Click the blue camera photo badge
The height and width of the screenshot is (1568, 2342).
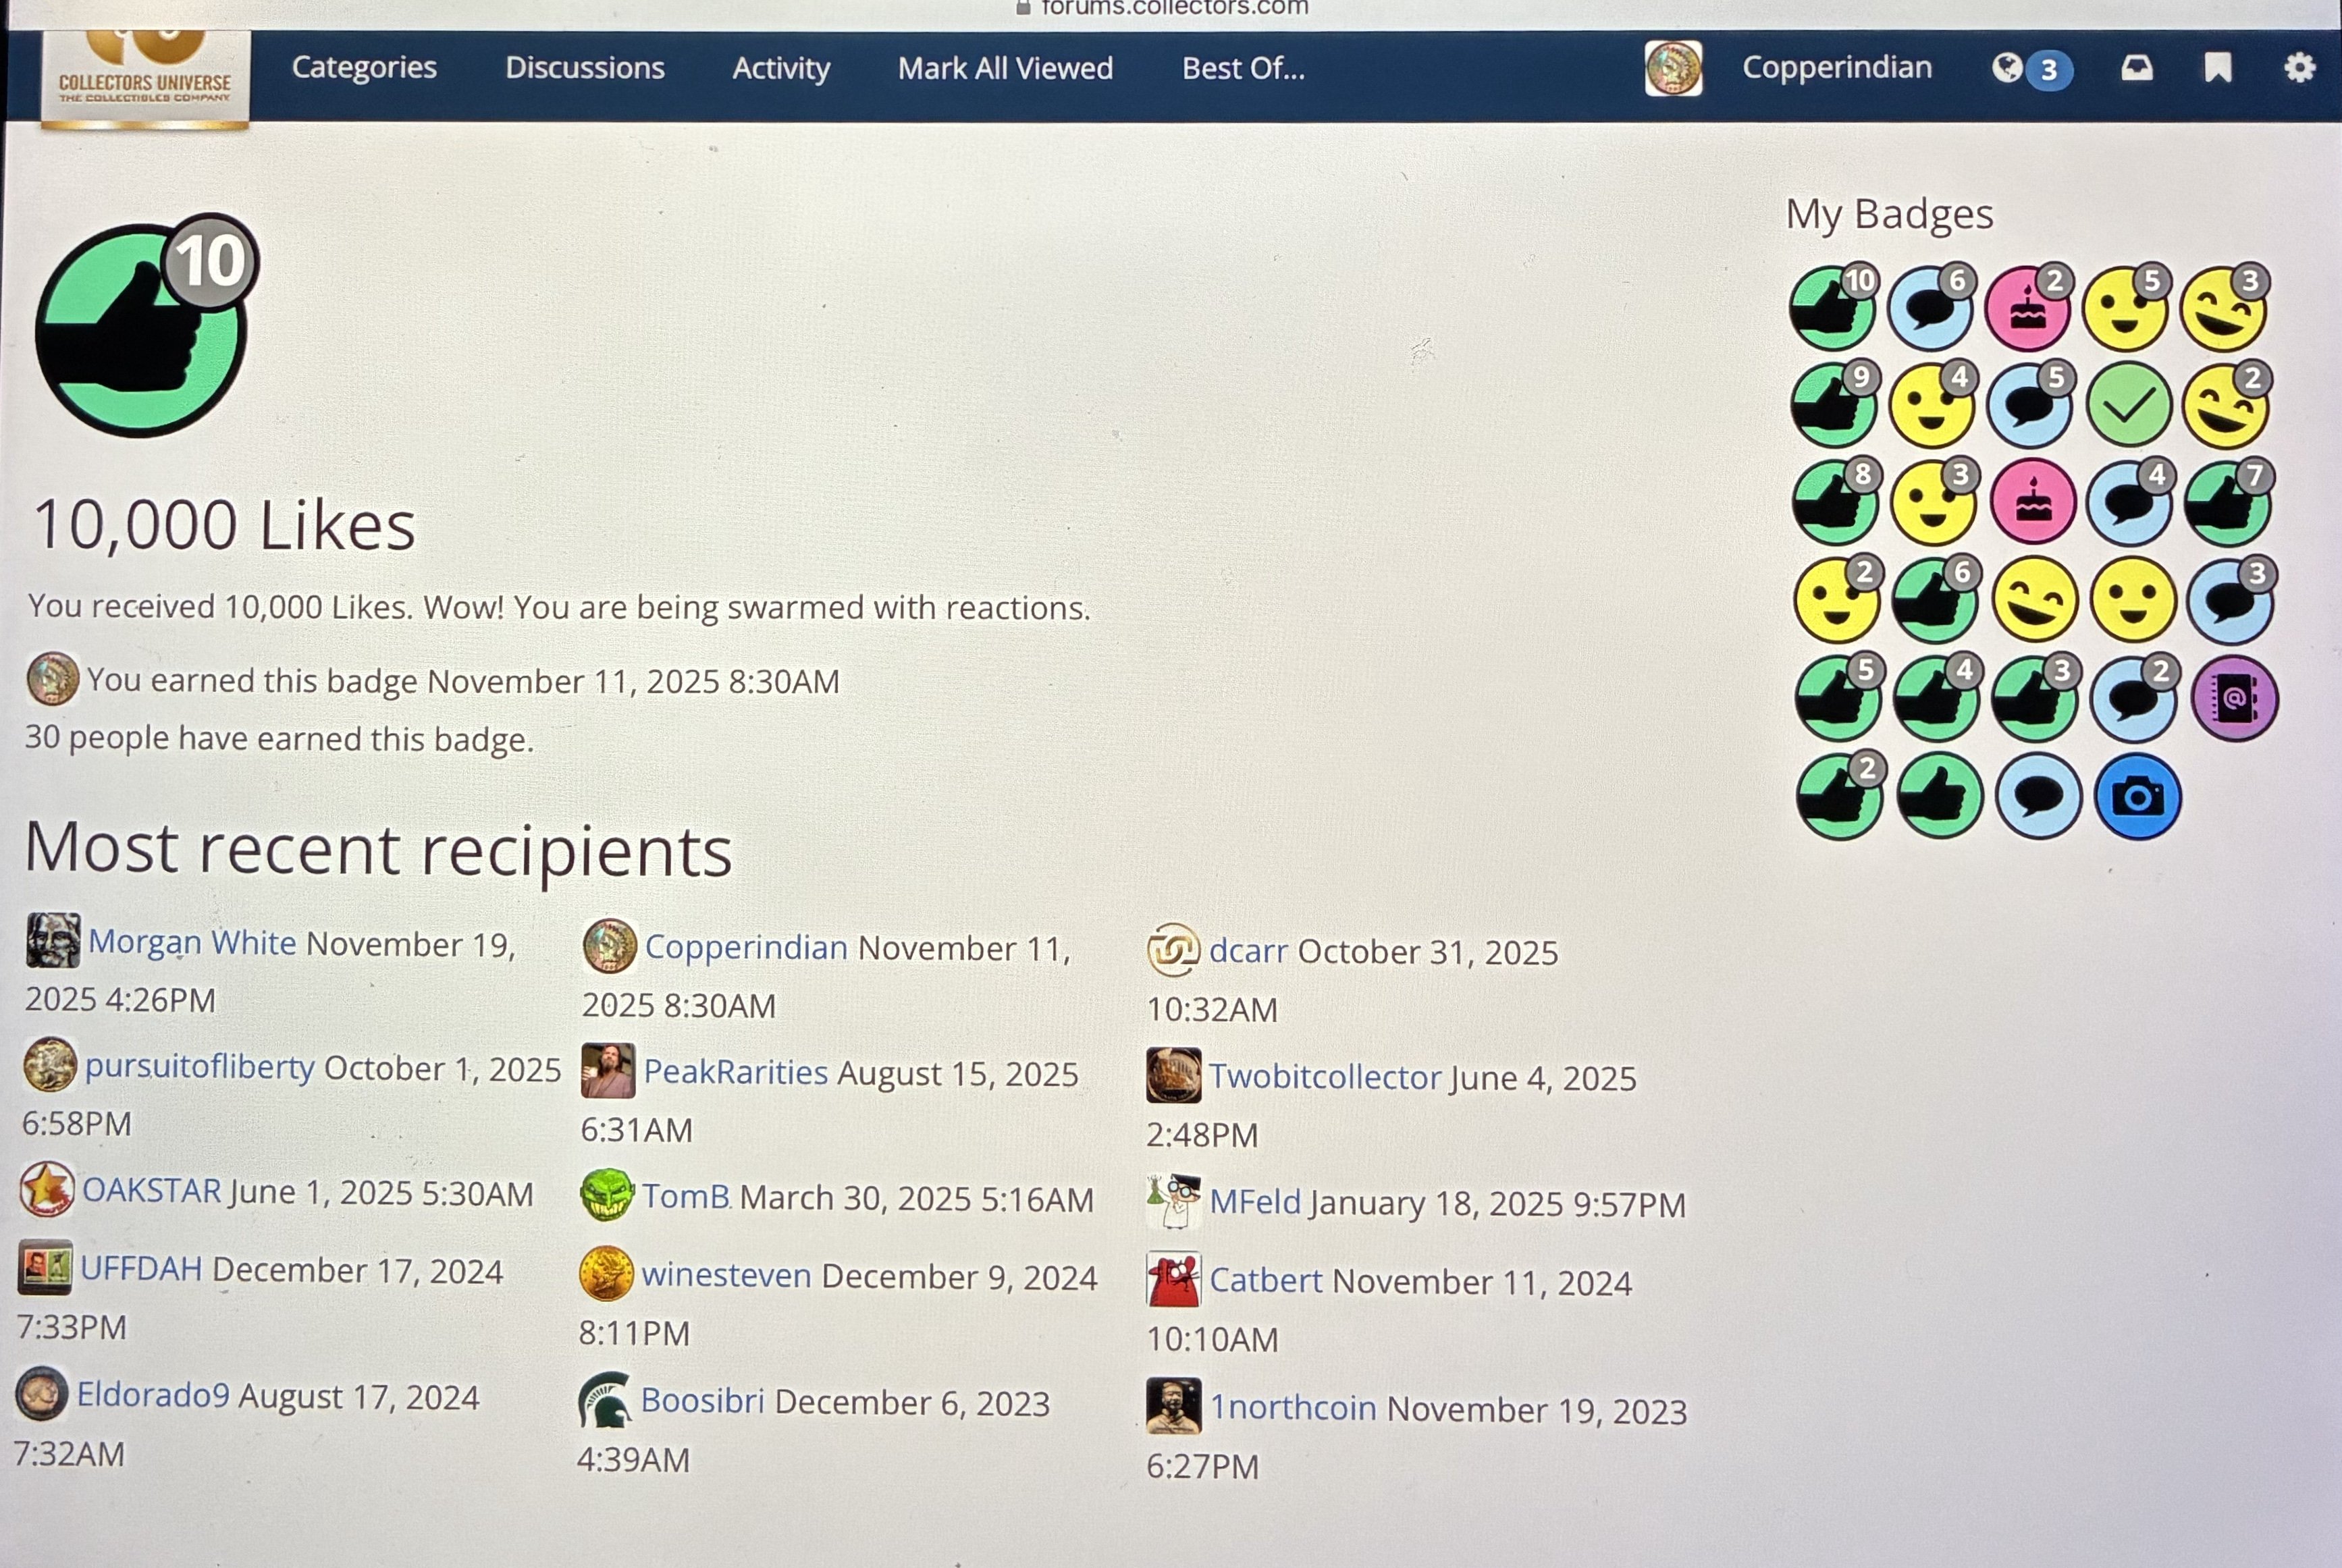(x=2137, y=797)
